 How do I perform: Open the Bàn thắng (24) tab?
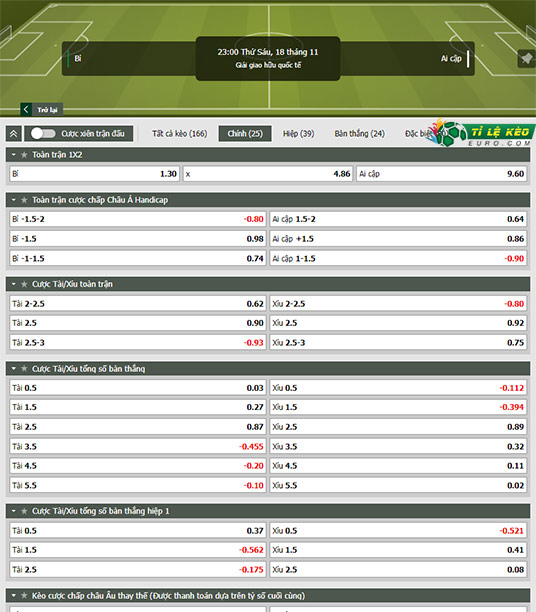point(360,134)
